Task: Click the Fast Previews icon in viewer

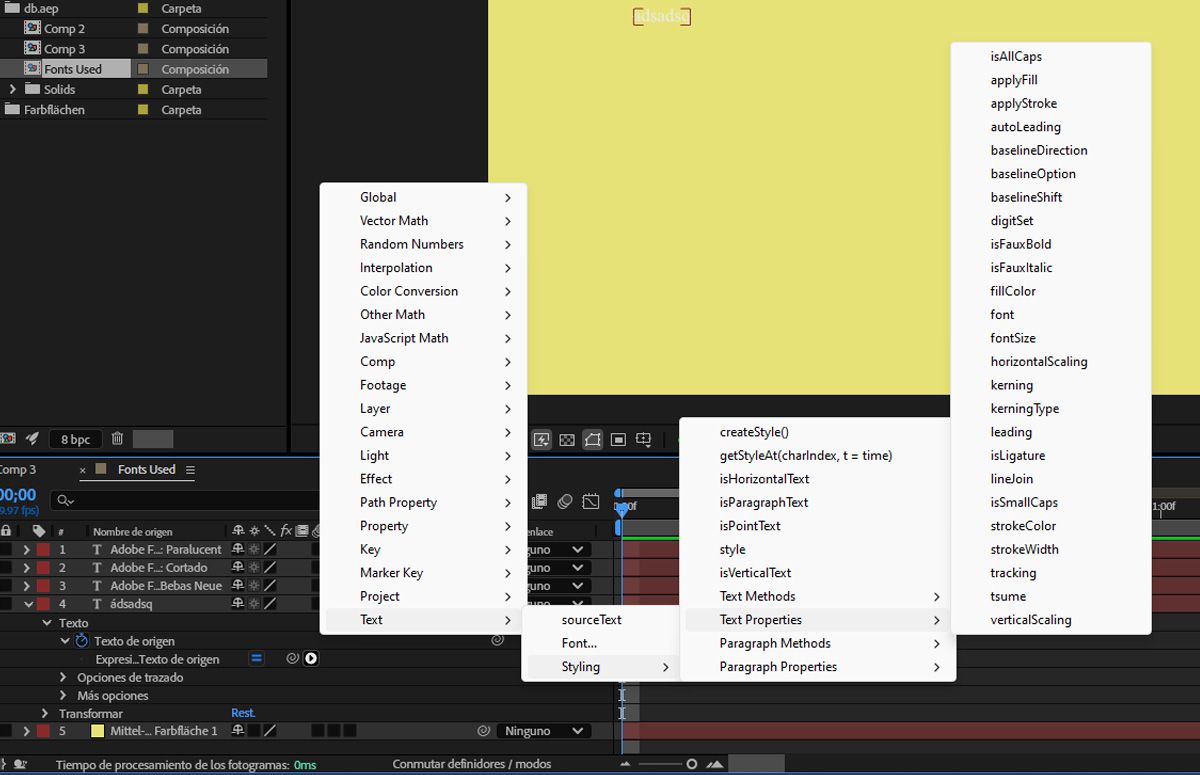Action: (542, 440)
